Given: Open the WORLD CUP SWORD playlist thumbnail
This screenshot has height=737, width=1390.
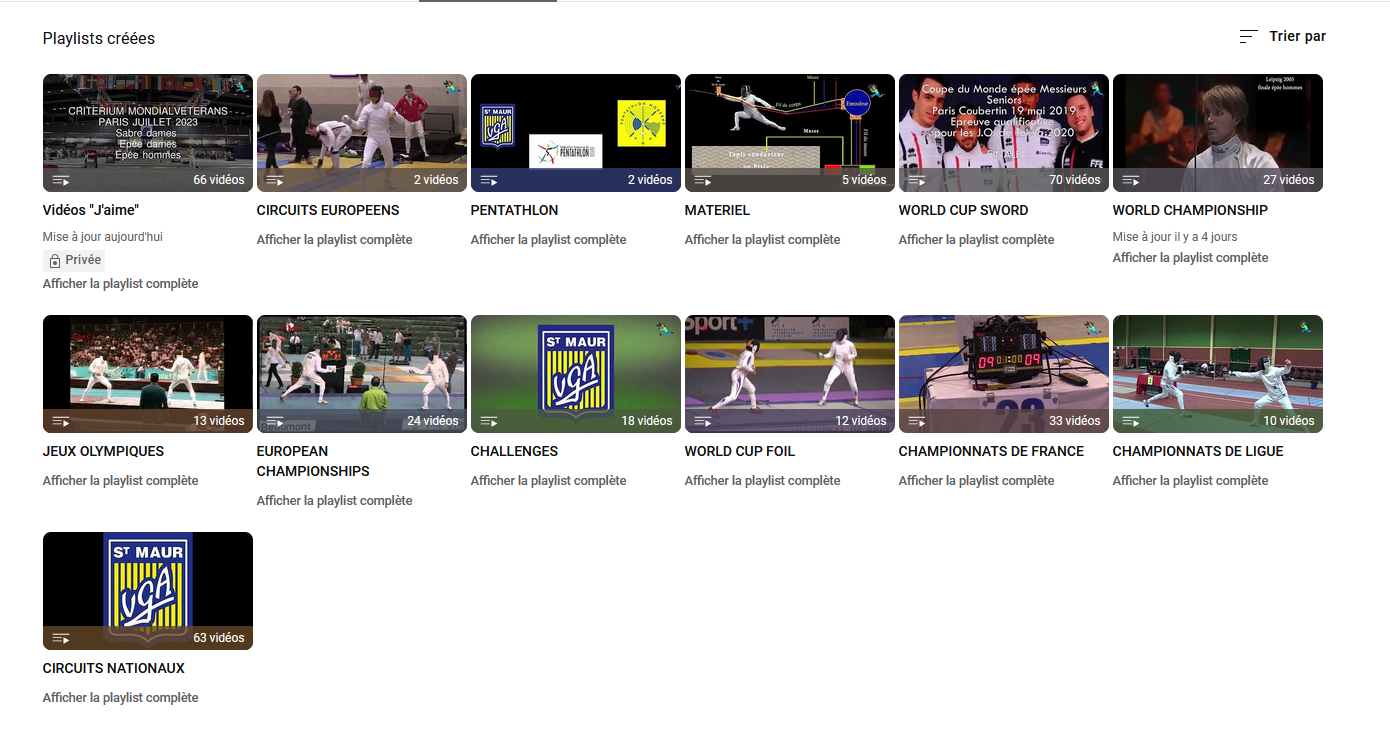Looking at the screenshot, I should coord(1004,133).
